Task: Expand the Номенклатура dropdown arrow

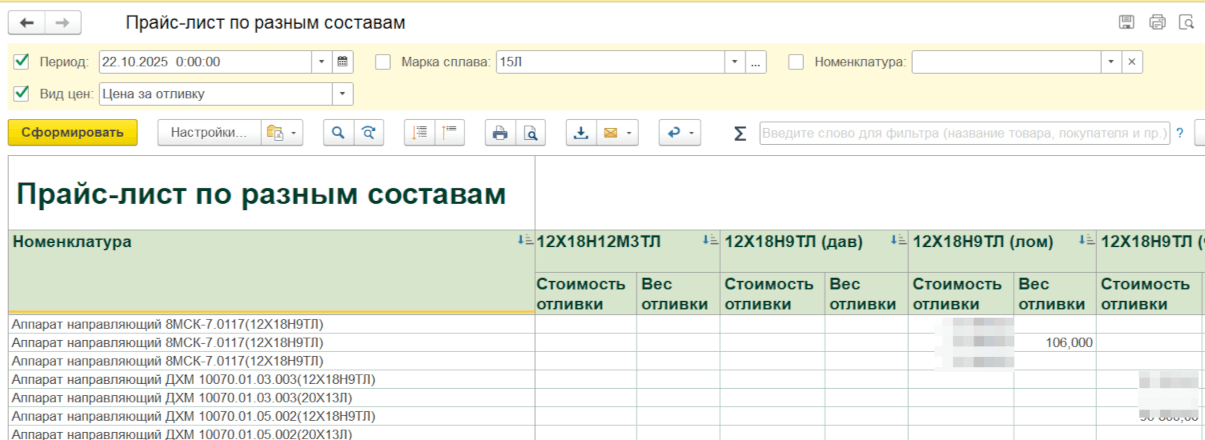Action: click(1111, 62)
